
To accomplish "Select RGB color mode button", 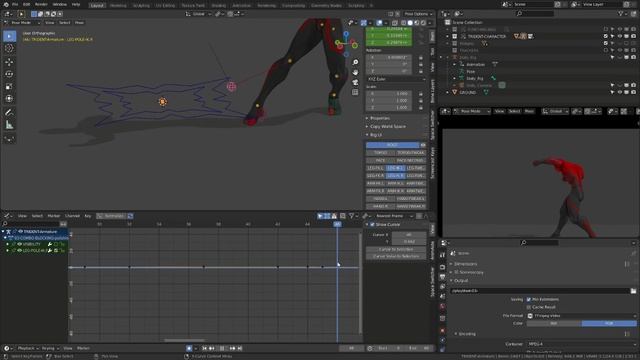I will pos(609,323).
